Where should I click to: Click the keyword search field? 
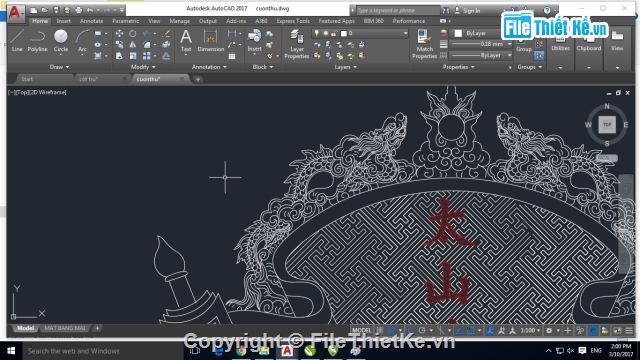coord(398,10)
